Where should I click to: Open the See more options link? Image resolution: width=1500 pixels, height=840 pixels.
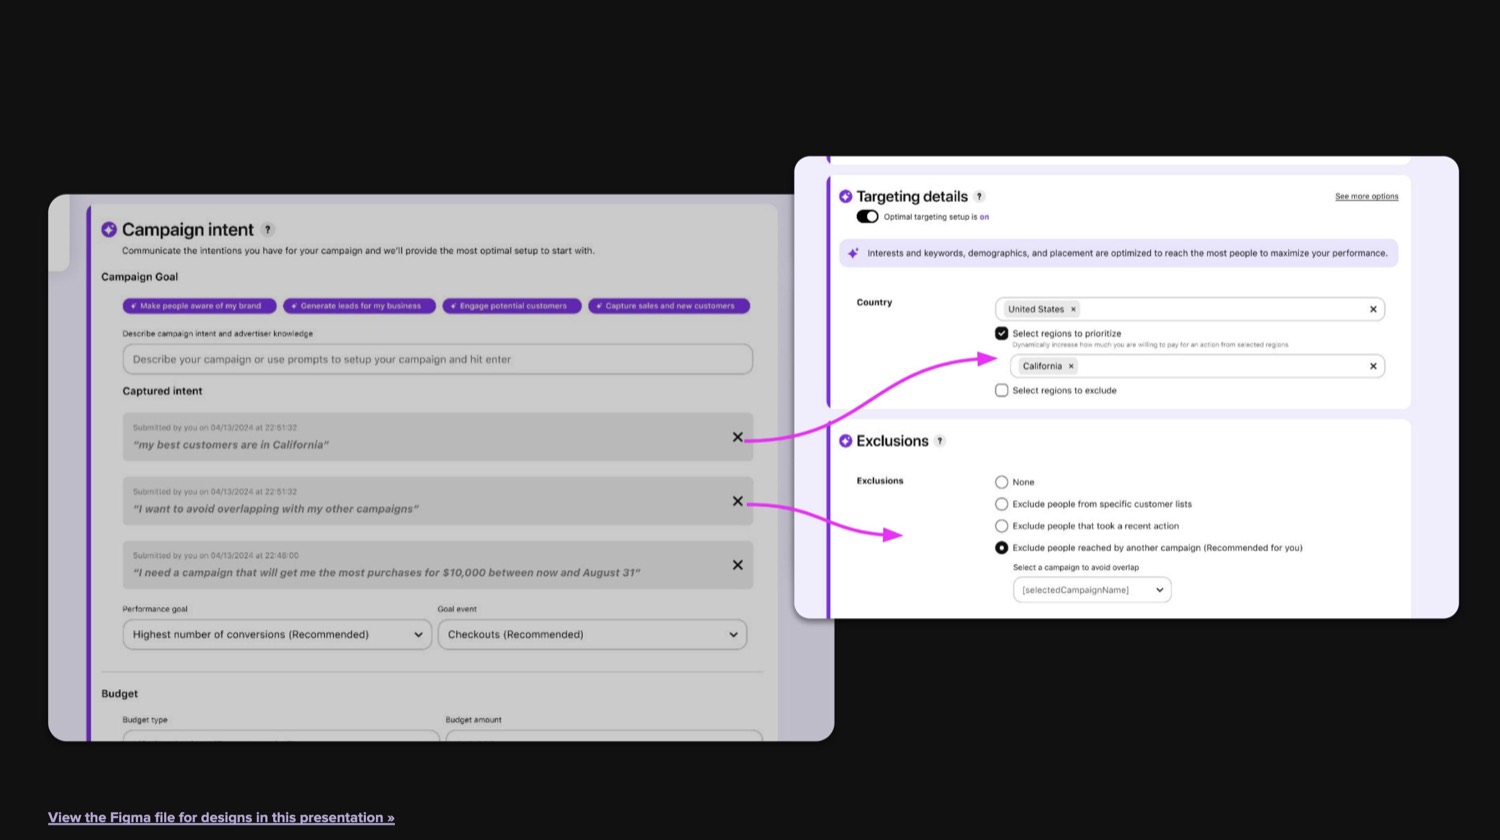(1366, 196)
